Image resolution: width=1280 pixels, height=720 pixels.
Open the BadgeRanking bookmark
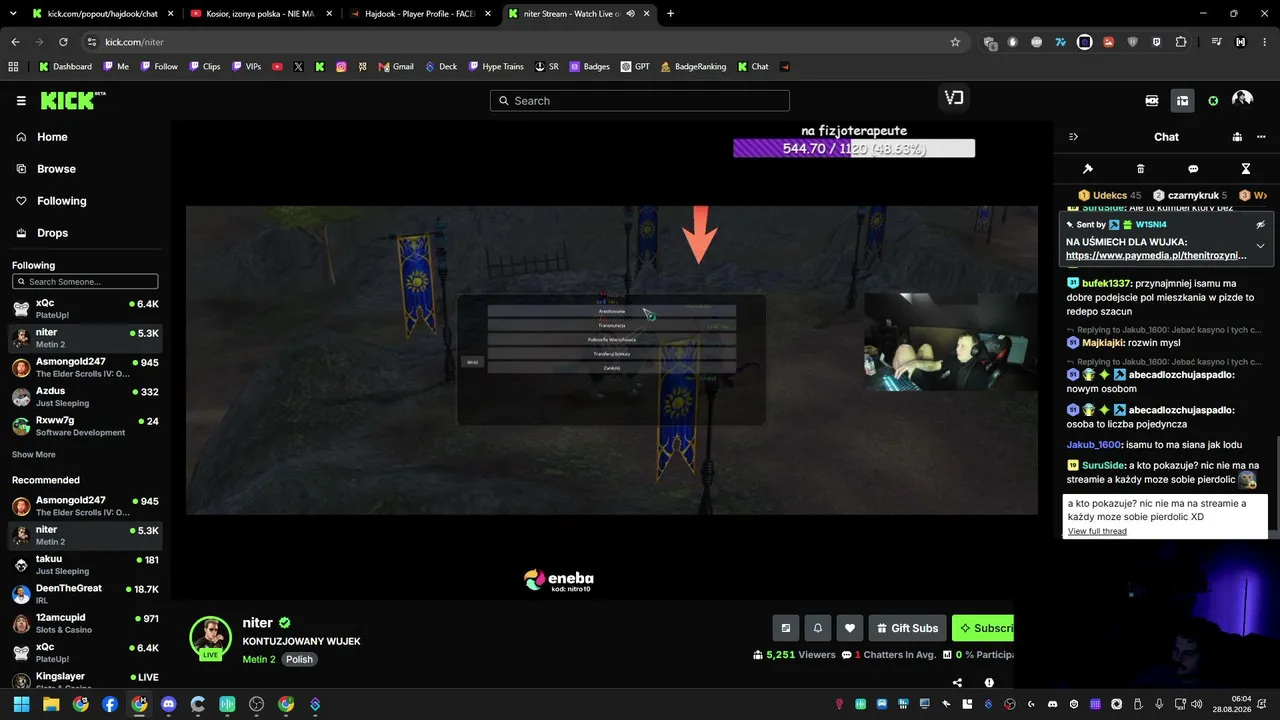692,67
